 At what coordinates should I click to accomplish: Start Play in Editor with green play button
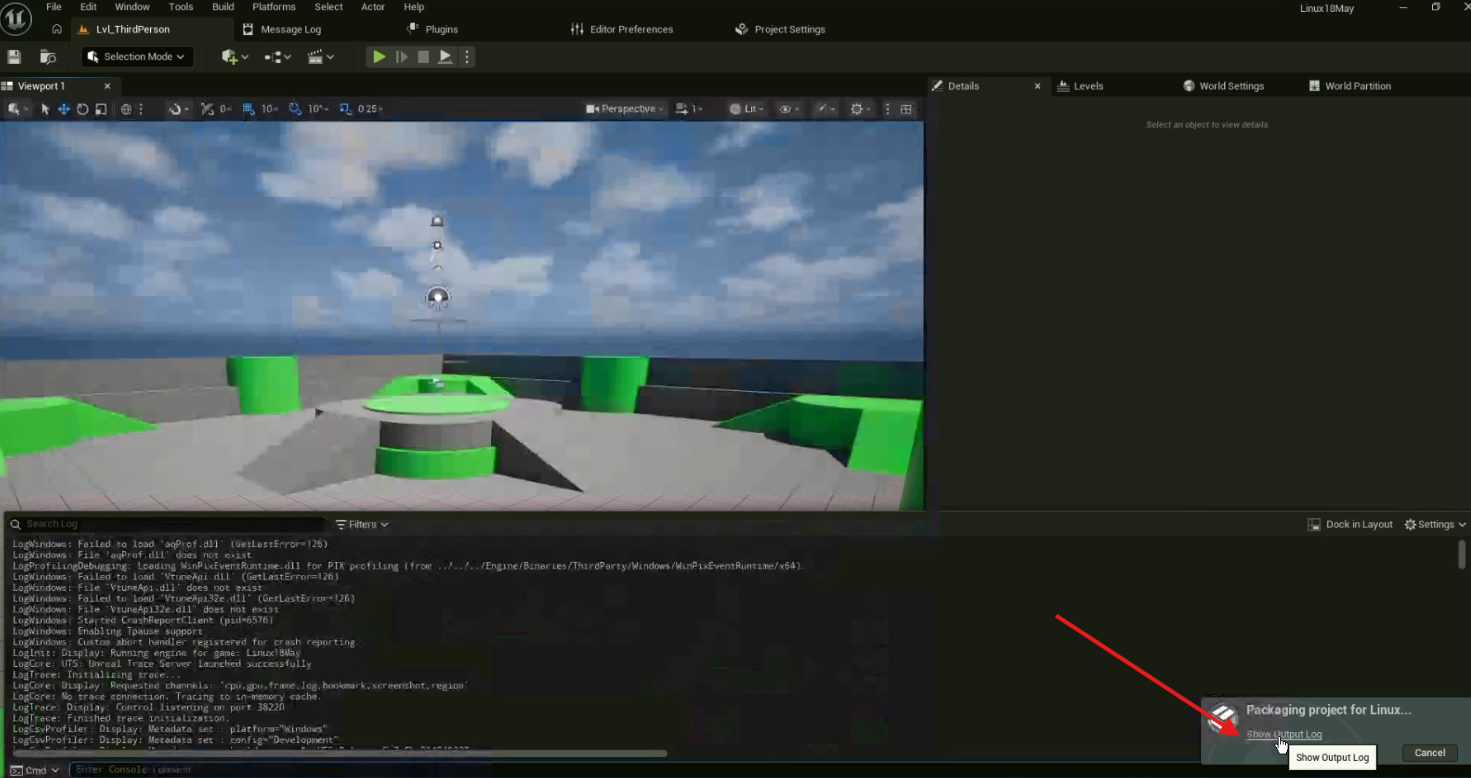(379, 57)
